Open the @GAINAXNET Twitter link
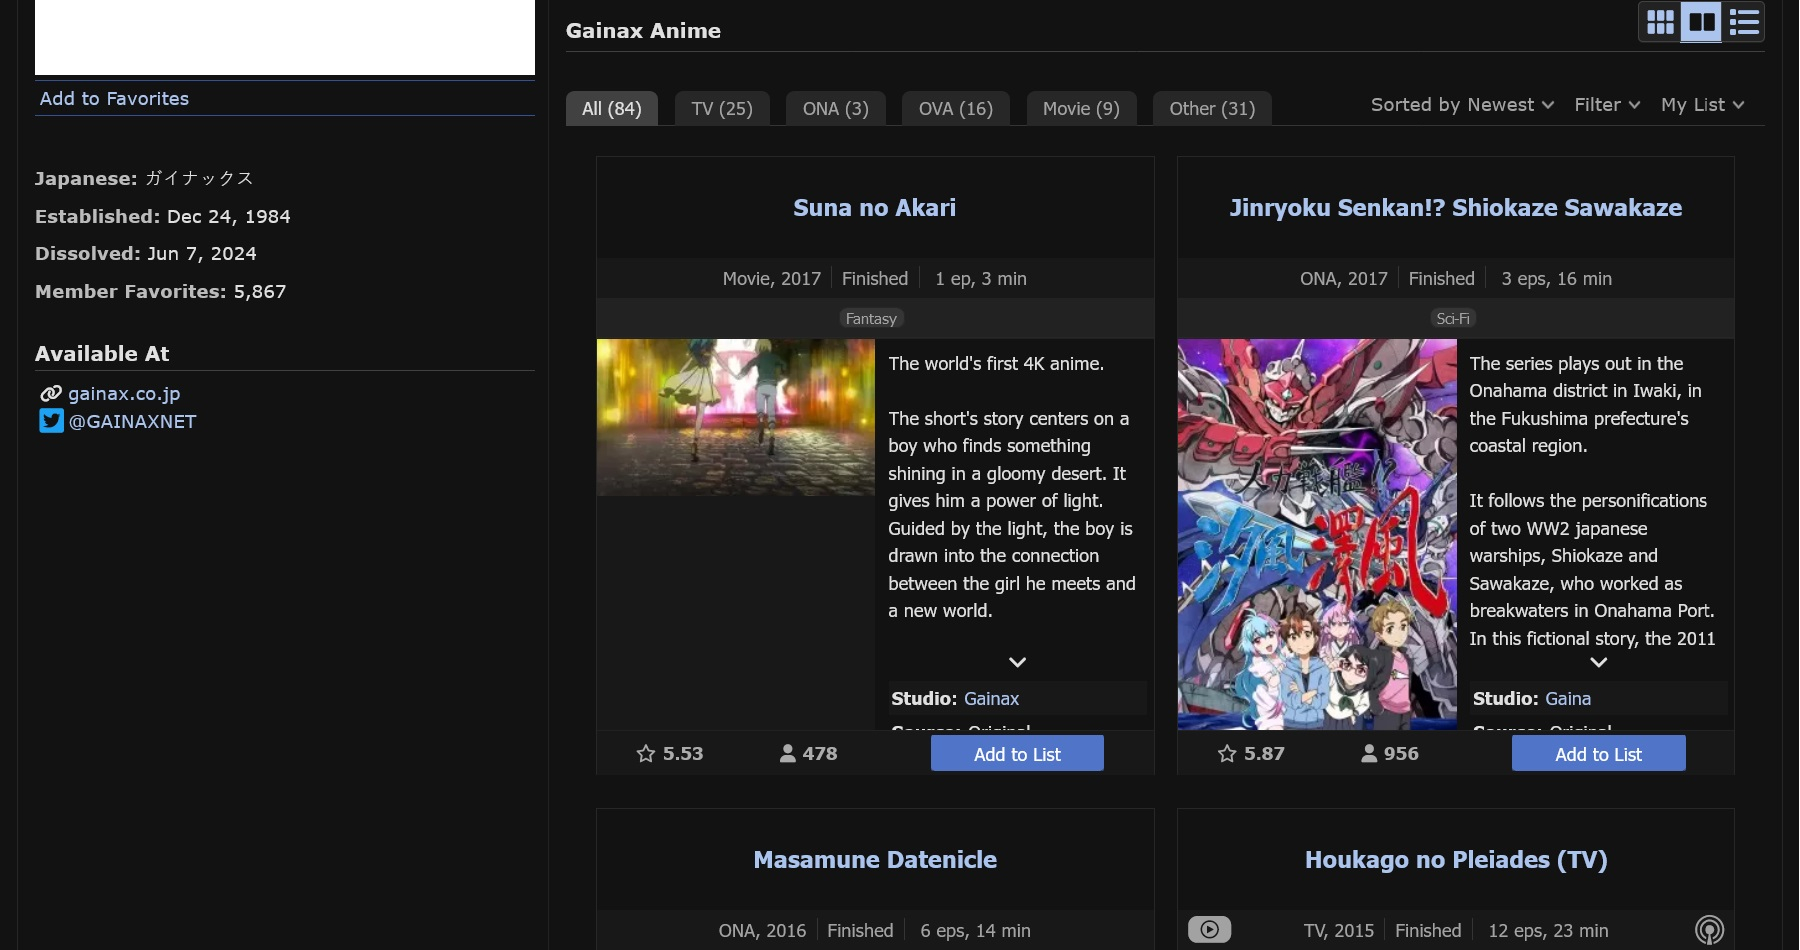The height and width of the screenshot is (950, 1800). pyautogui.click(x=132, y=421)
